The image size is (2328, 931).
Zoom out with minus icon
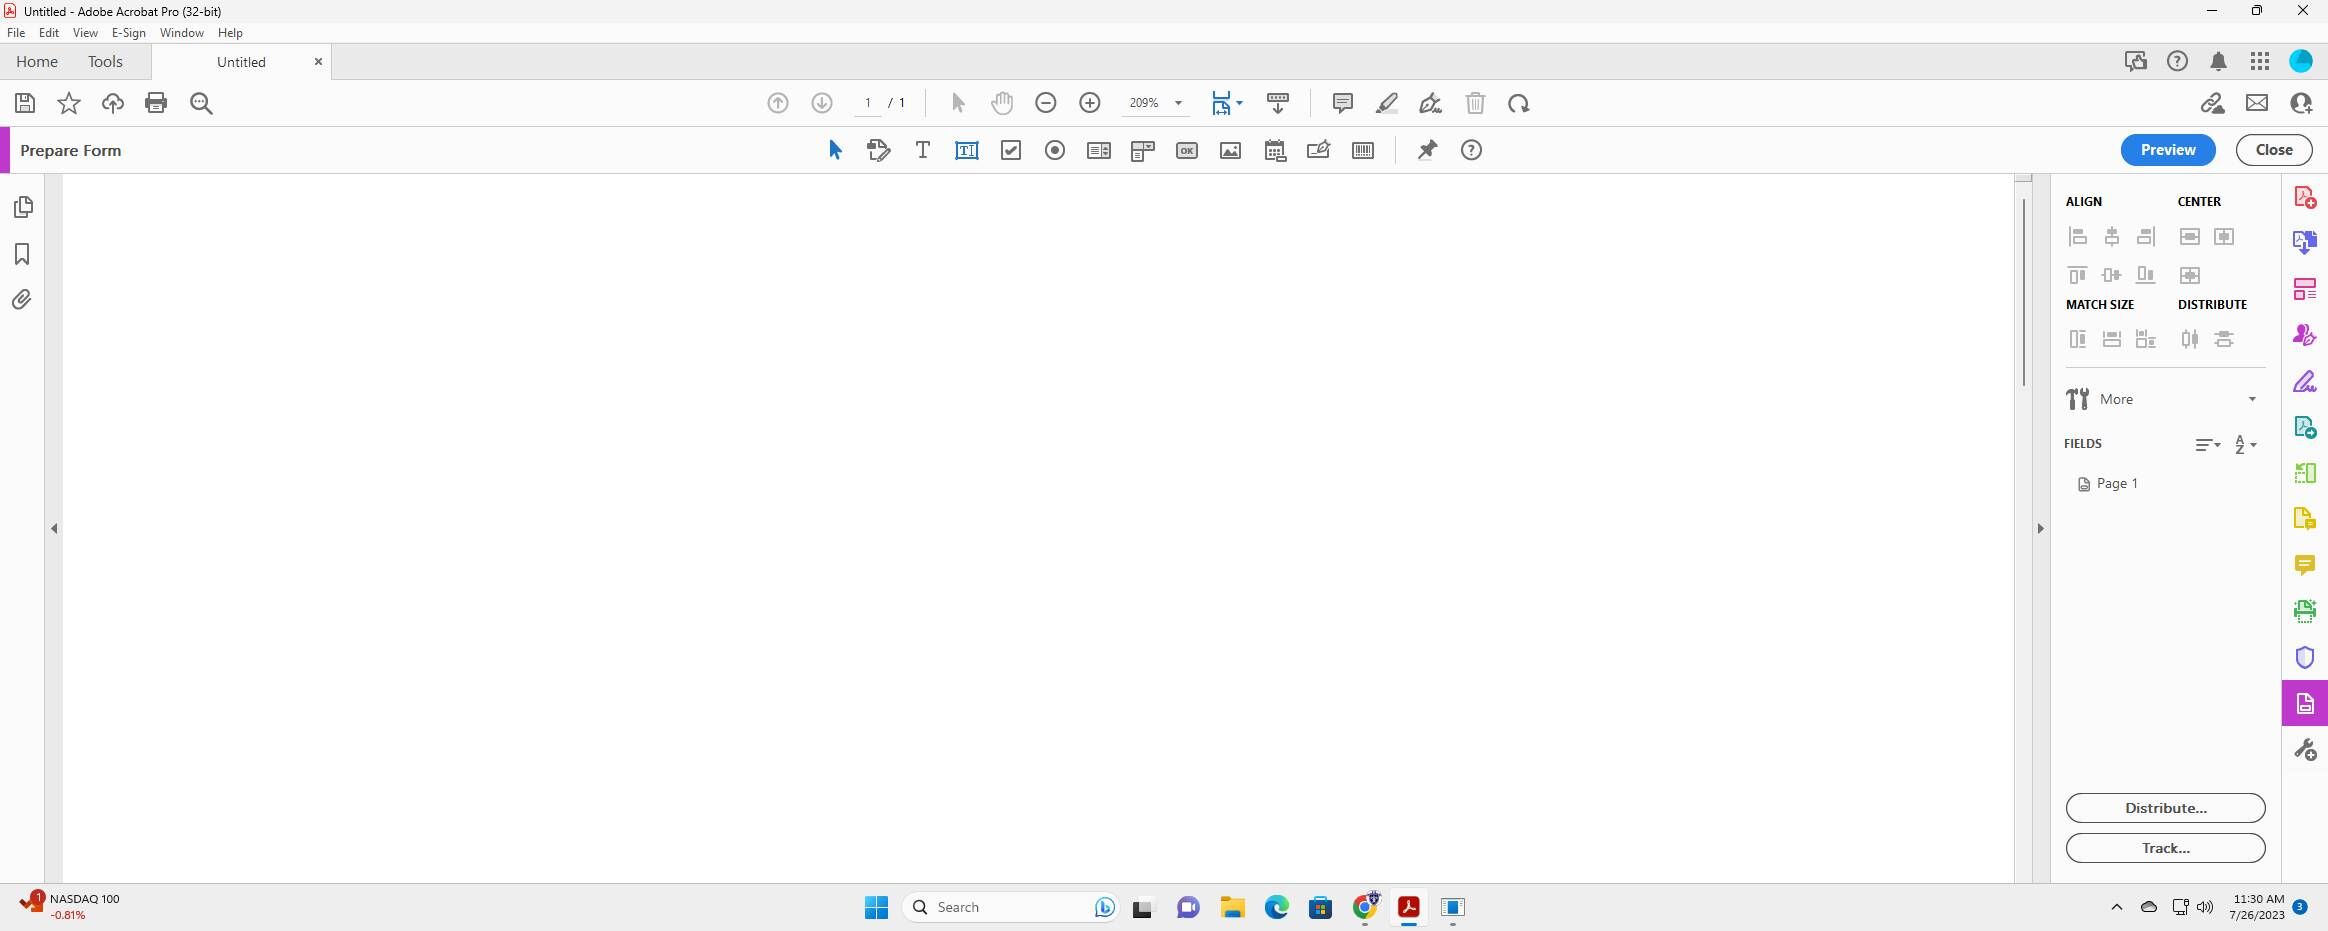(x=1046, y=103)
